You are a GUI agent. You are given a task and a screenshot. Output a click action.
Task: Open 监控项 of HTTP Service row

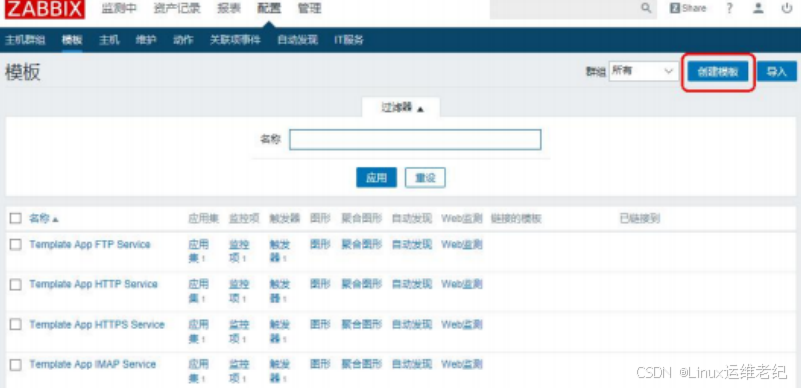239,291
